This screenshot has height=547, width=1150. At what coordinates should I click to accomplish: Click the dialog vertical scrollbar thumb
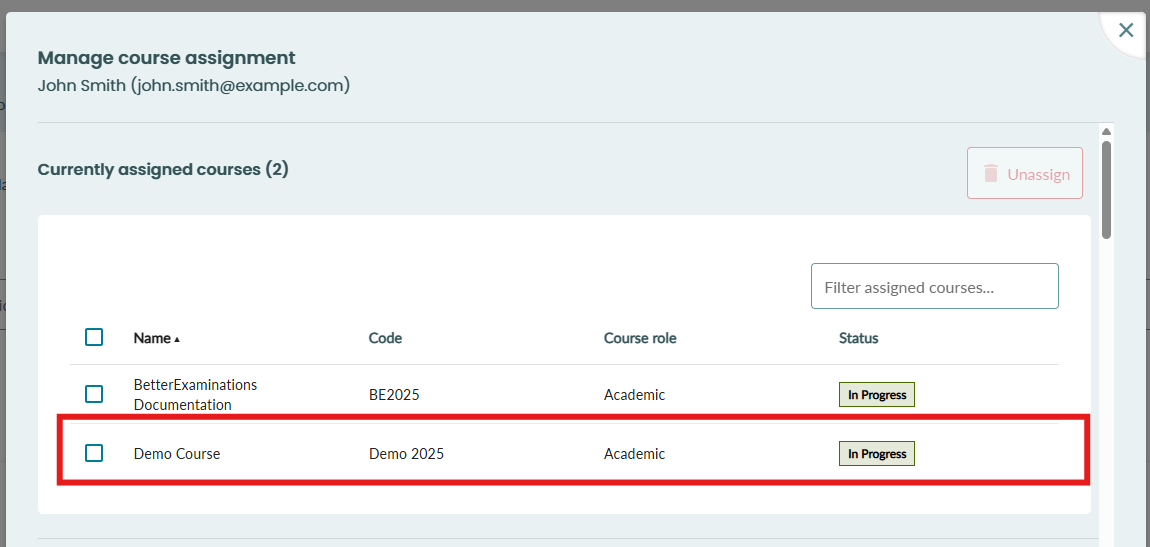pyautogui.click(x=1107, y=189)
